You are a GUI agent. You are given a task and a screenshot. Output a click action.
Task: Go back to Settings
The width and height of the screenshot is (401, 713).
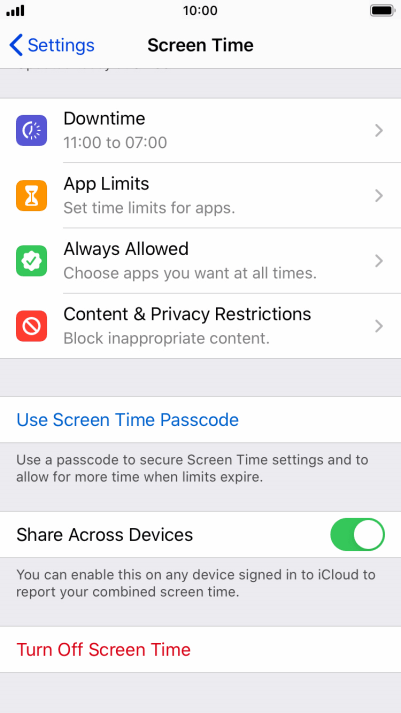51,45
